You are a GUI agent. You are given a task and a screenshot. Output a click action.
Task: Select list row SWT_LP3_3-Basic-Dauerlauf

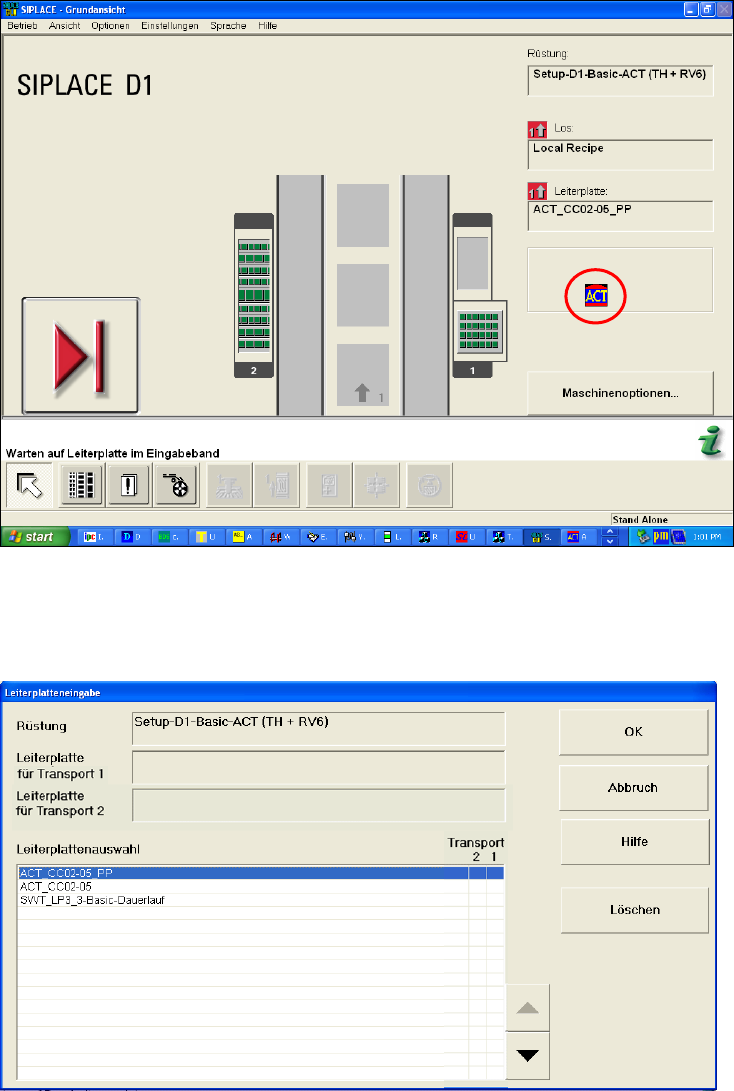260,900
